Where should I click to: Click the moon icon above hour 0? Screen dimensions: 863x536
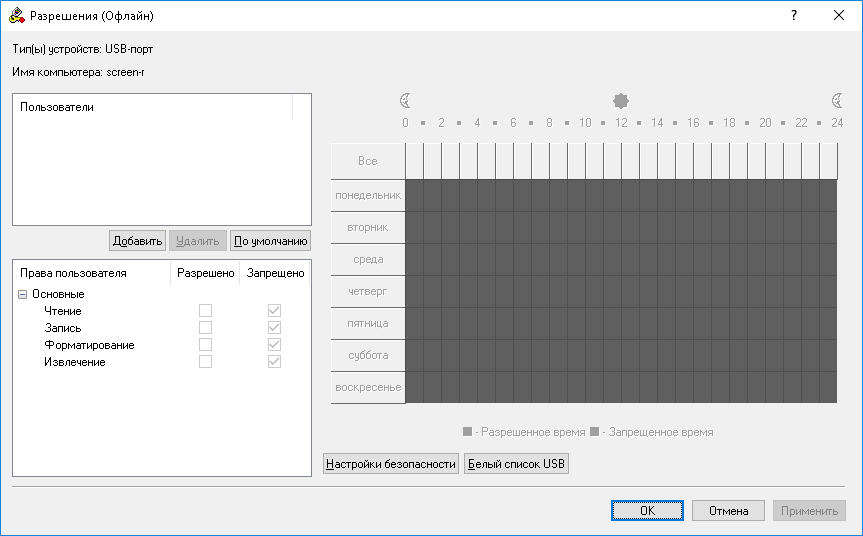pyautogui.click(x=405, y=101)
